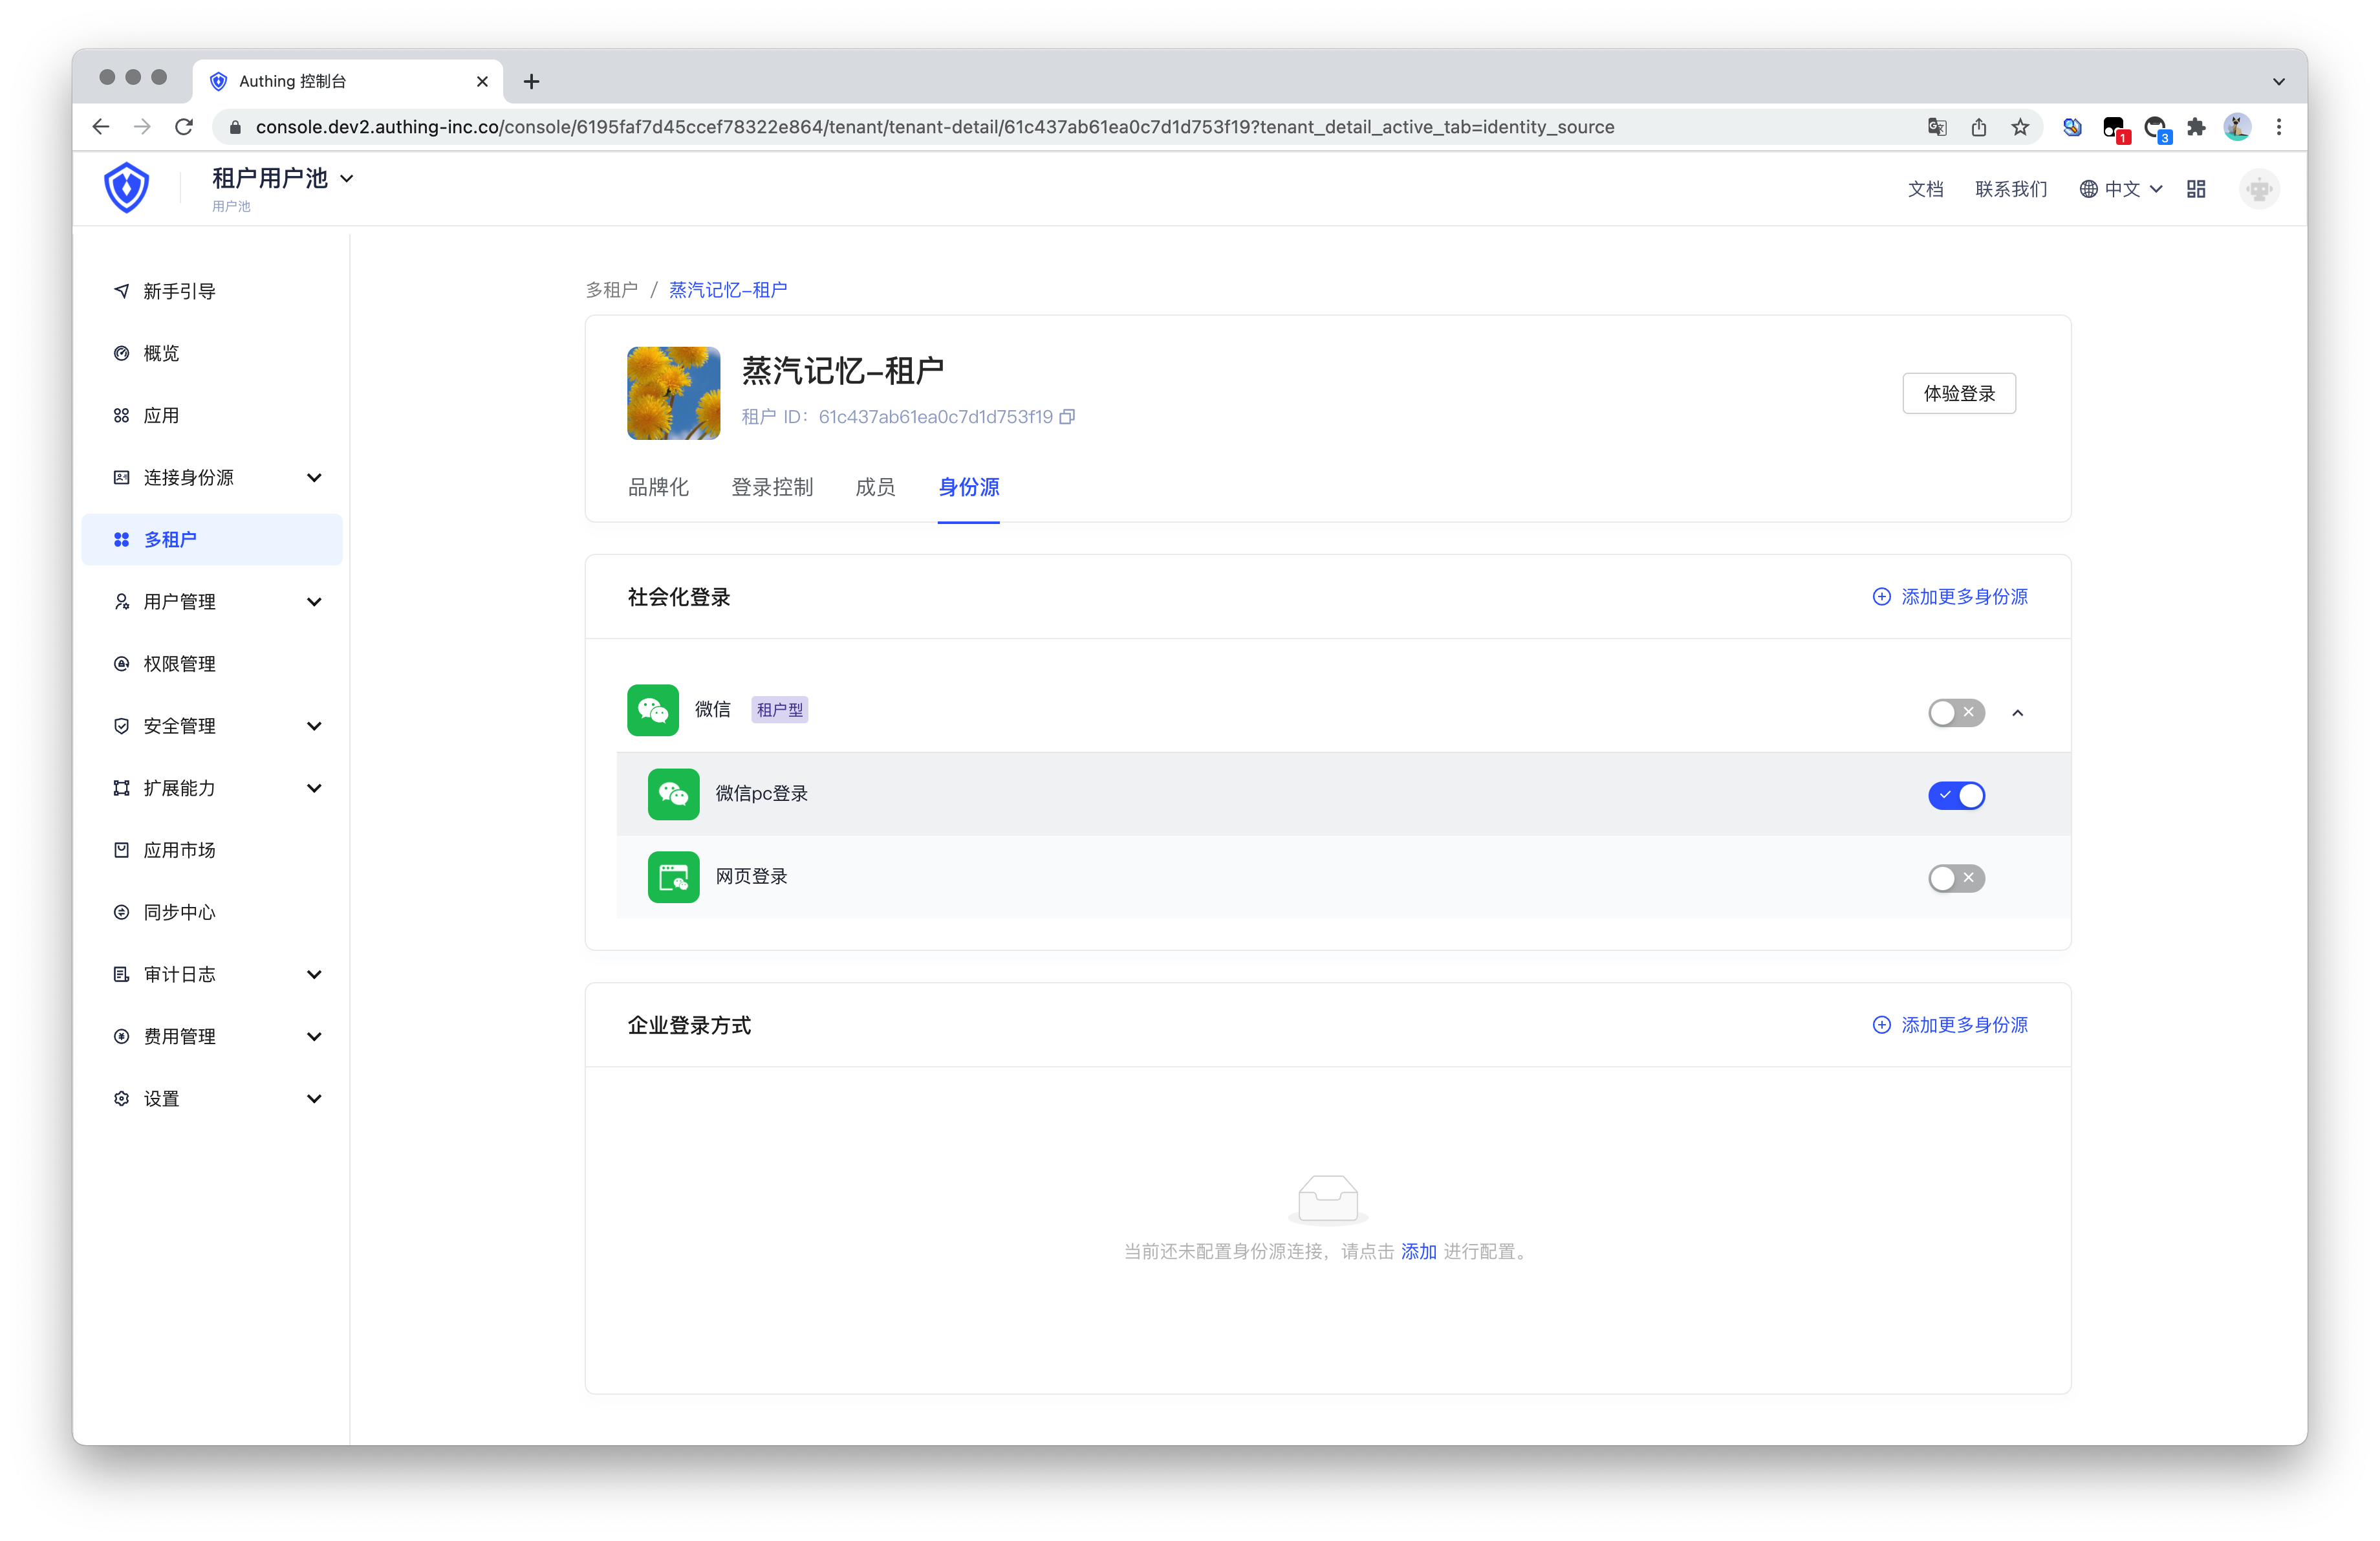The image size is (2380, 1541).
Task: Open the header apps grid icon
Action: tap(2196, 189)
